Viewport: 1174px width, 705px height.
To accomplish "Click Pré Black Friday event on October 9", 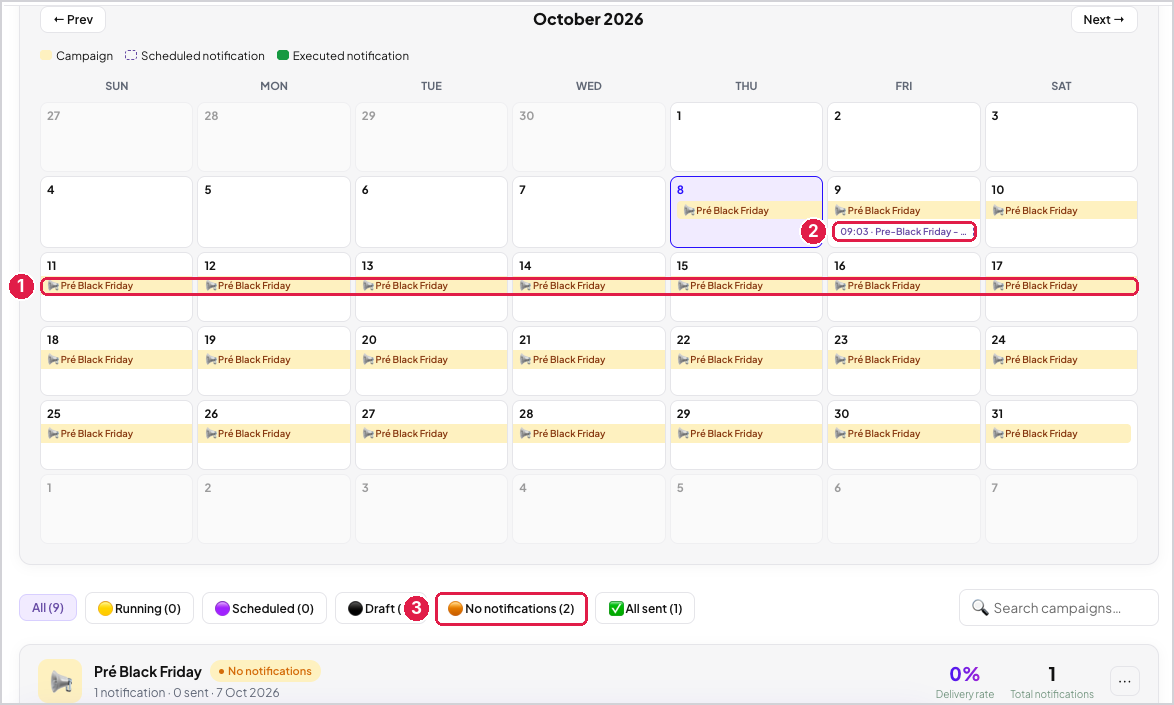I will 904,210.
